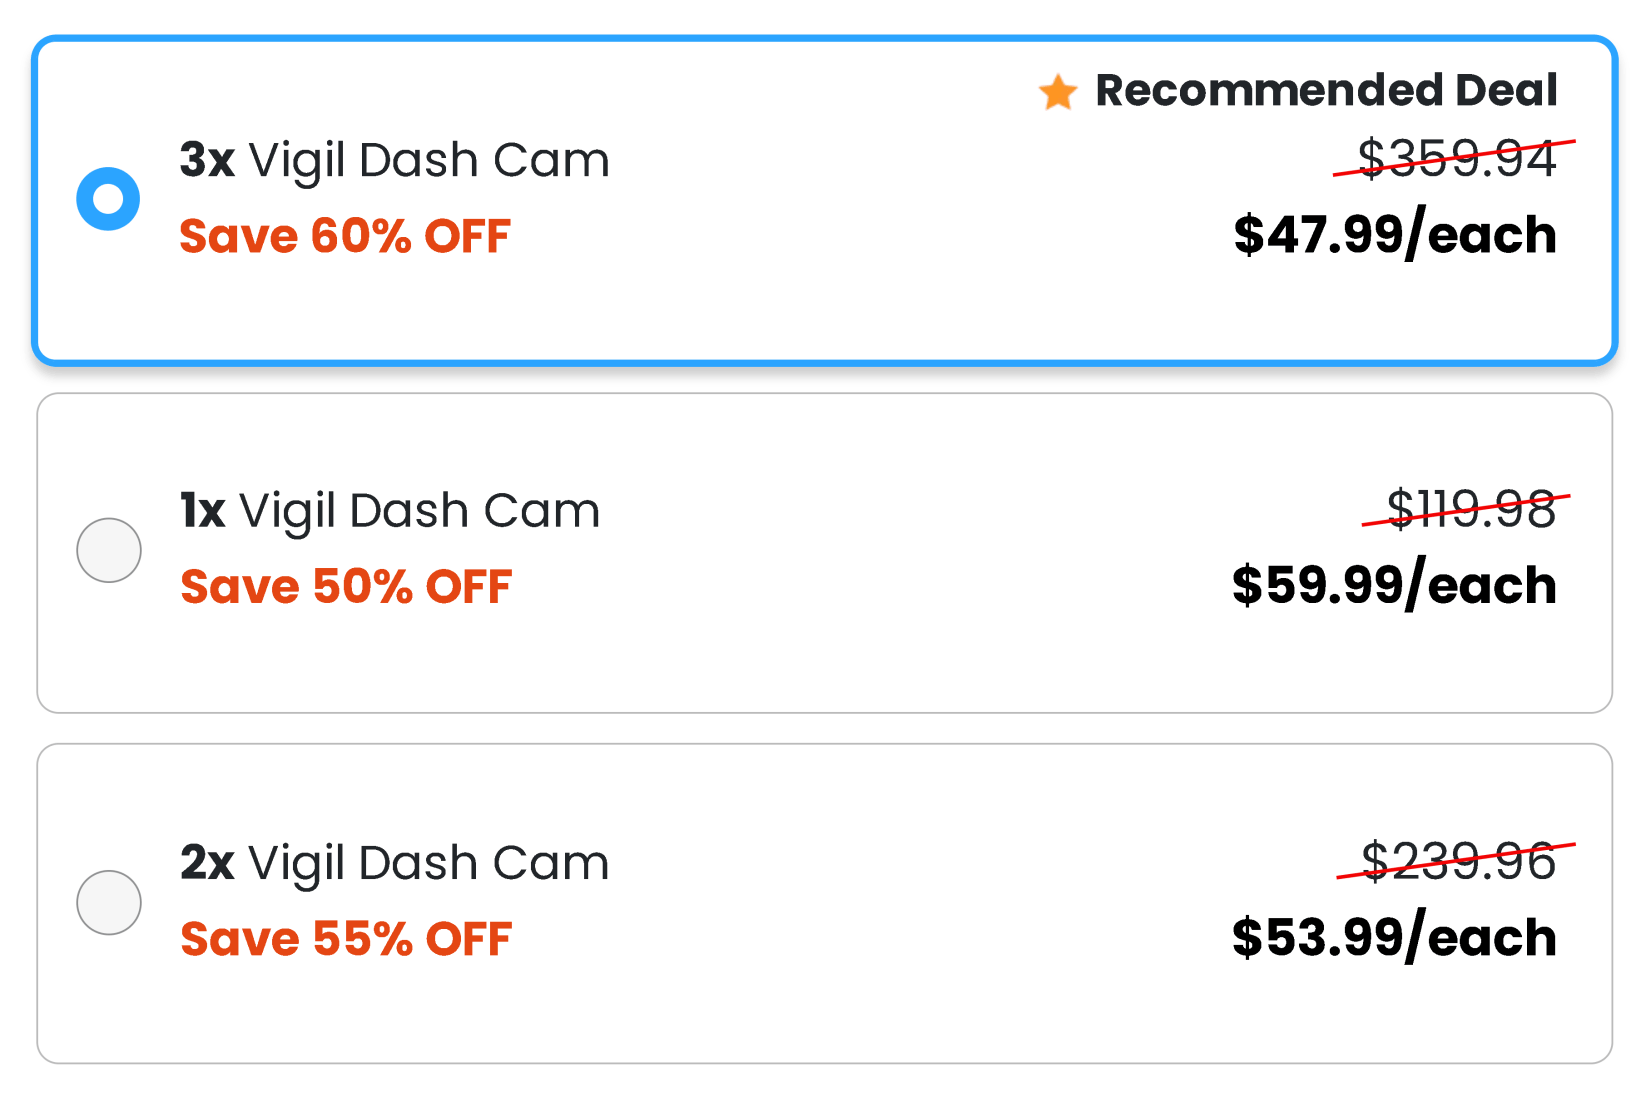Select the 3x Vigil Dash Cam radio button
Screen dimensions: 1646x1097
pos(108,198)
